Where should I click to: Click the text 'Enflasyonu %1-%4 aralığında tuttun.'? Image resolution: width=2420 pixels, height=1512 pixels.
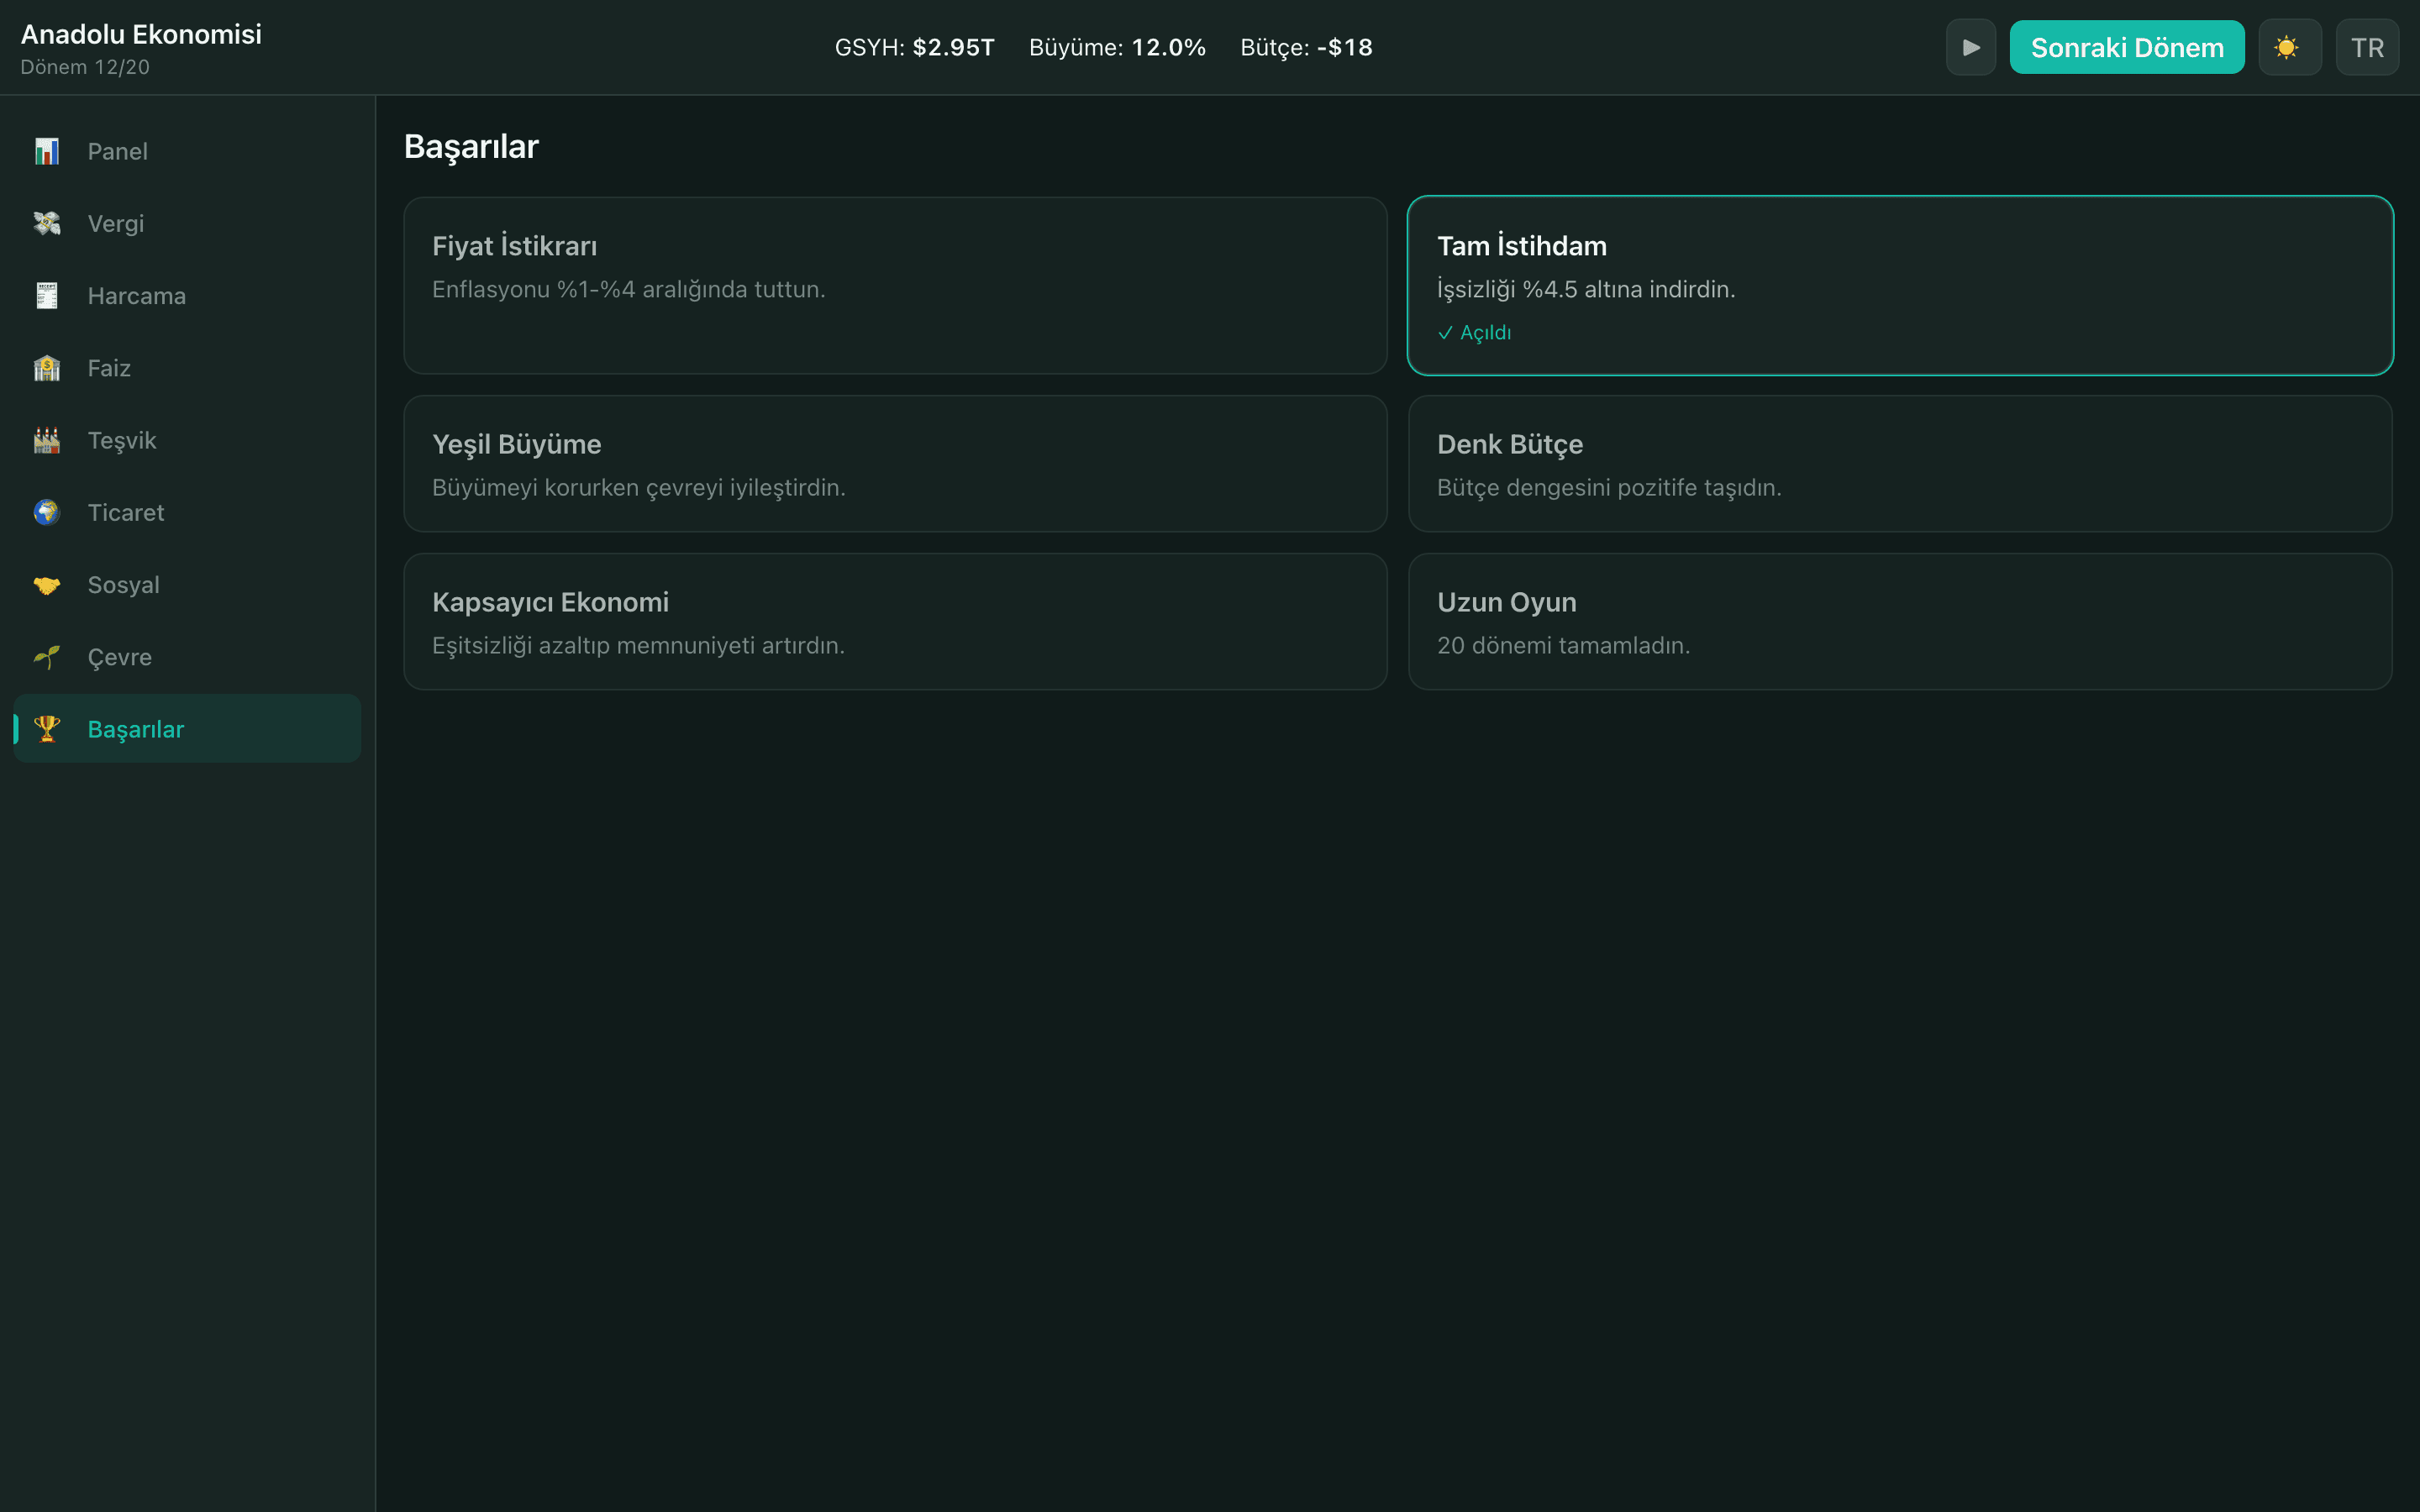tap(628, 290)
